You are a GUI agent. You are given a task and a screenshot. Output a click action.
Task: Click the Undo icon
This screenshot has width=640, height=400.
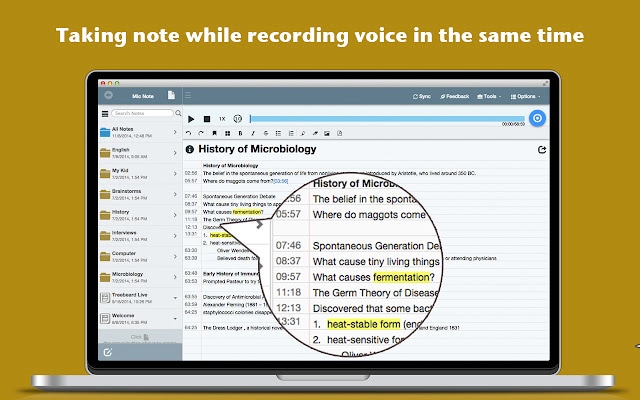click(188, 133)
